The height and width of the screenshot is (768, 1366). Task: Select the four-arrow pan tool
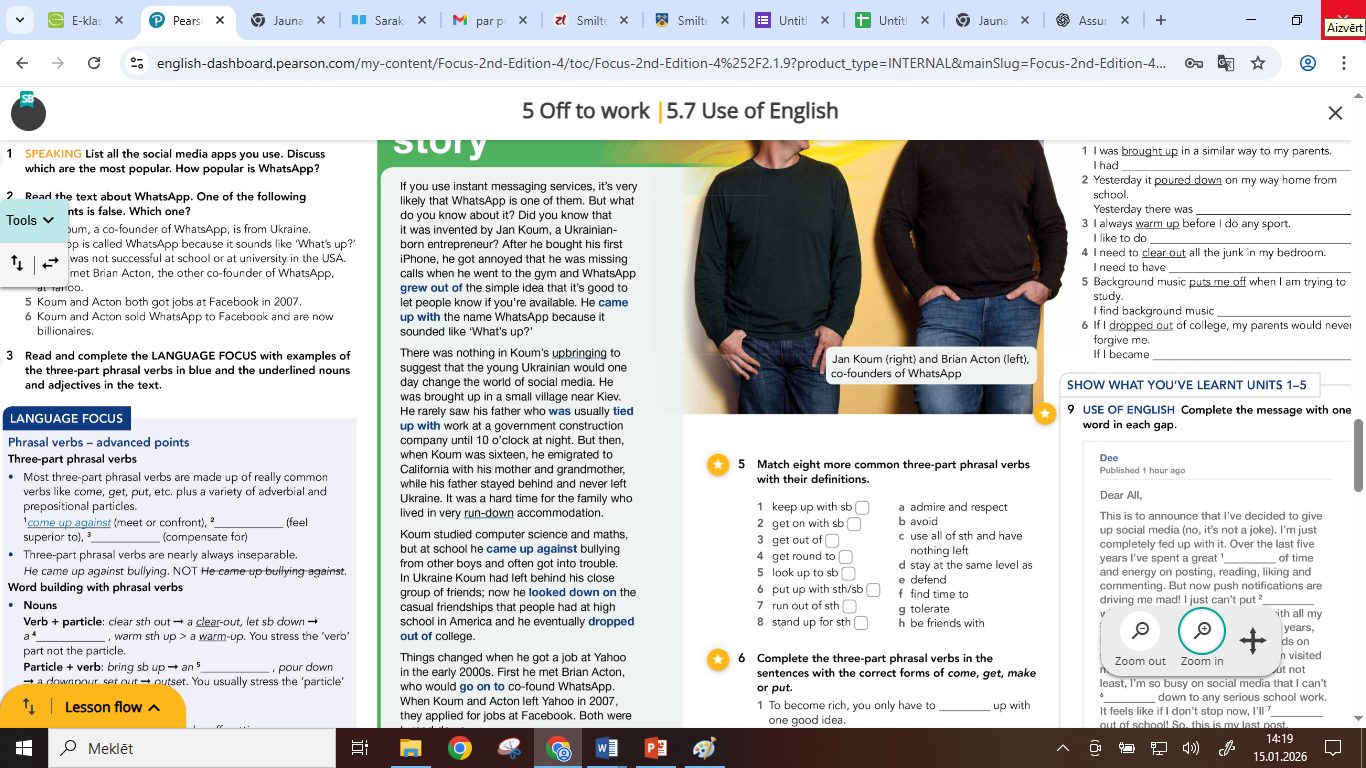pyautogui.click(x=1253, y=641)
